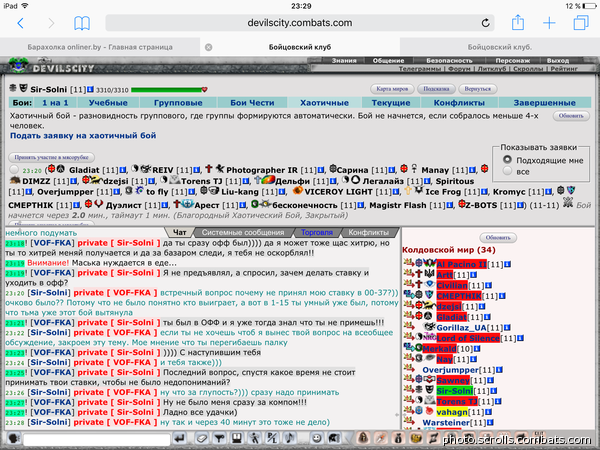This screenshot has width=600, height=450.
Task: Click the info icon next to Merkald
Action: pyautogui.click(x=477, y=349)
